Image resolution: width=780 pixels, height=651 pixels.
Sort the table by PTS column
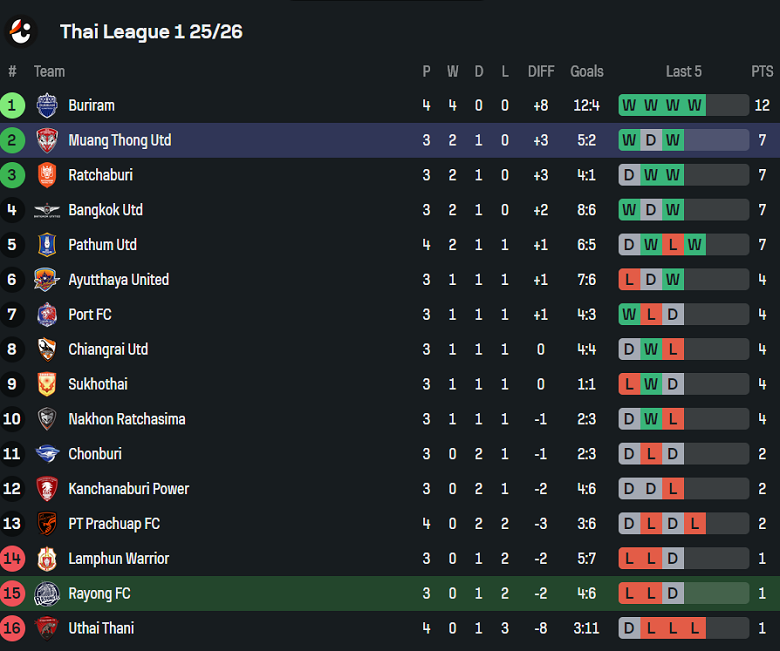pos(762,71)
